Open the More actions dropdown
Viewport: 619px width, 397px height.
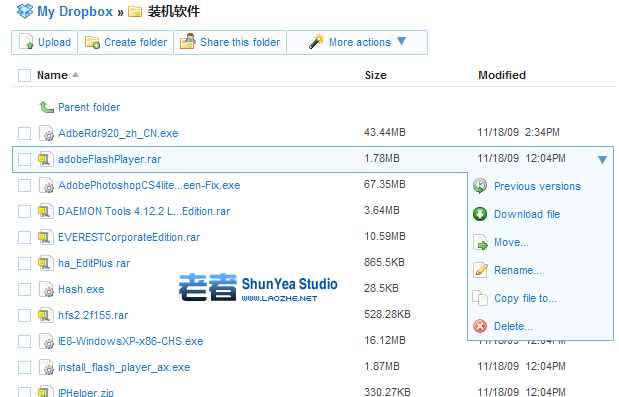pyautogui.click(x=357, y=42)
